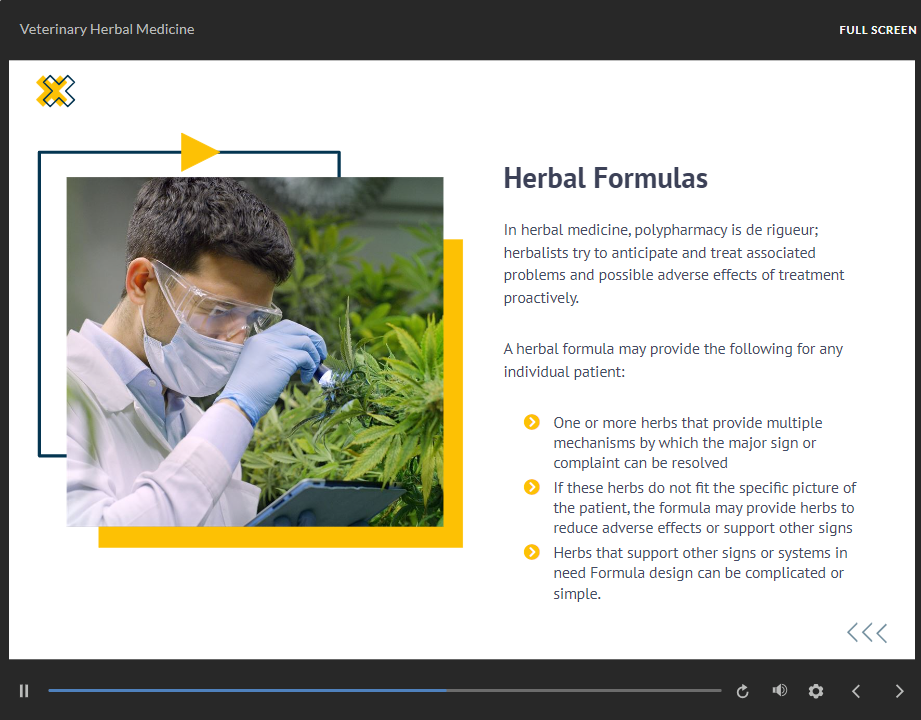Mute audio with the speaker icon

779,691
